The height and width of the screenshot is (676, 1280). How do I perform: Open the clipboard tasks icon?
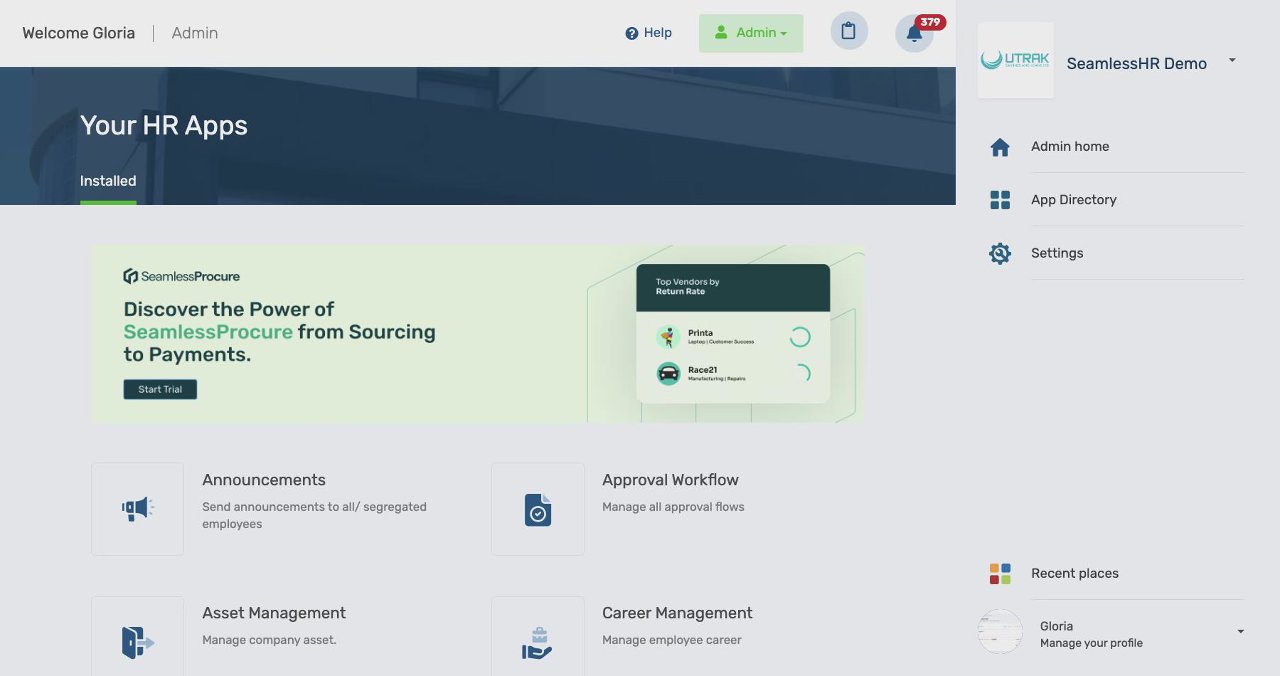coord(849,31)
